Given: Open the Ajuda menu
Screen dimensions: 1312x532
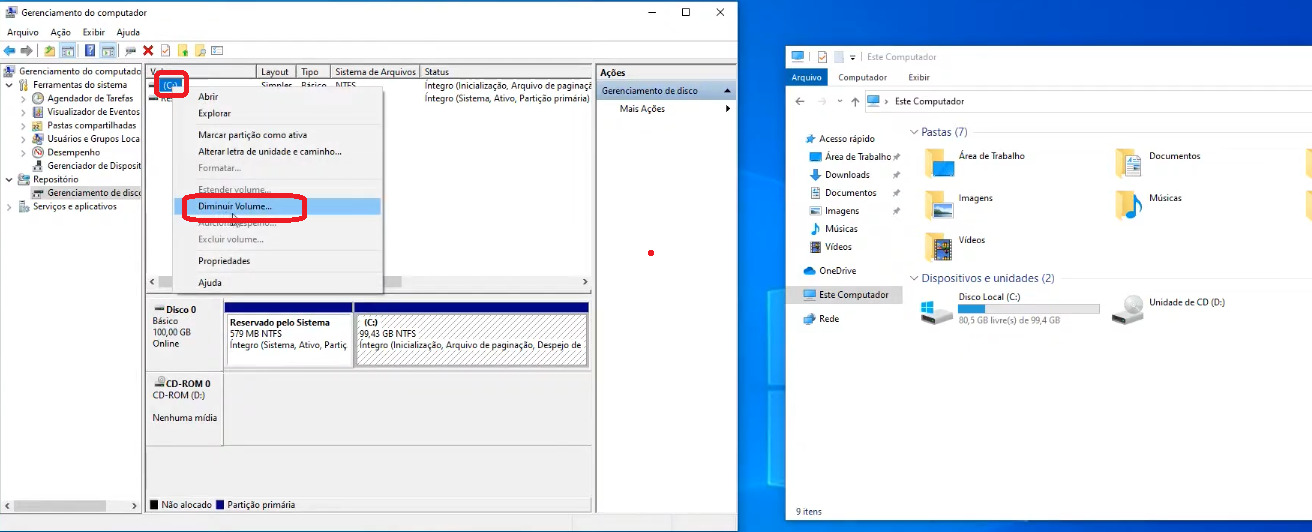Looking at the screenshot, I should tap(128, 32).
